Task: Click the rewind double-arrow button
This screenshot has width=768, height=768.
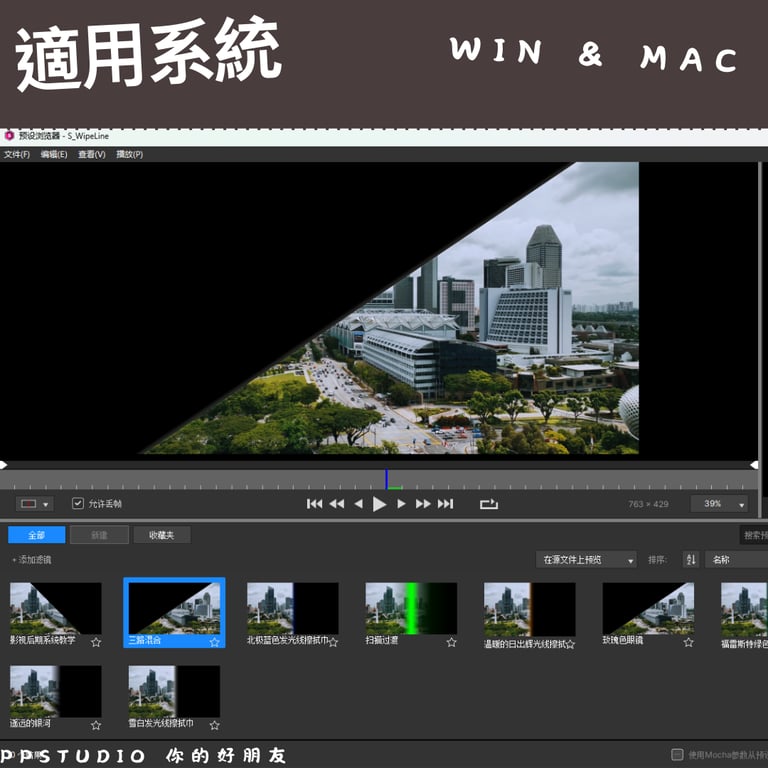Action: tap(336, 504)
